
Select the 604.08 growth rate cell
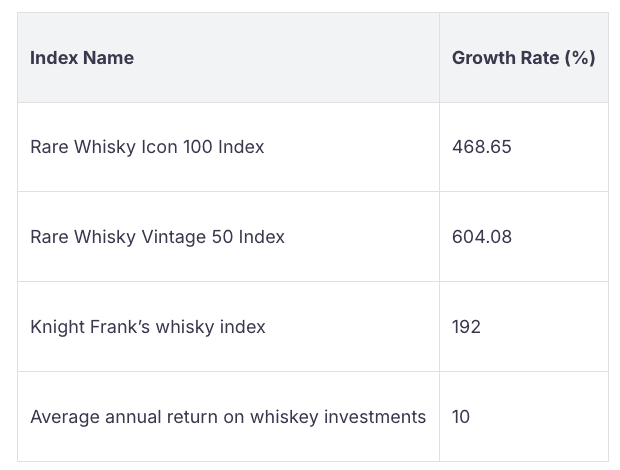pyautogui.click(x=481, y=237)
